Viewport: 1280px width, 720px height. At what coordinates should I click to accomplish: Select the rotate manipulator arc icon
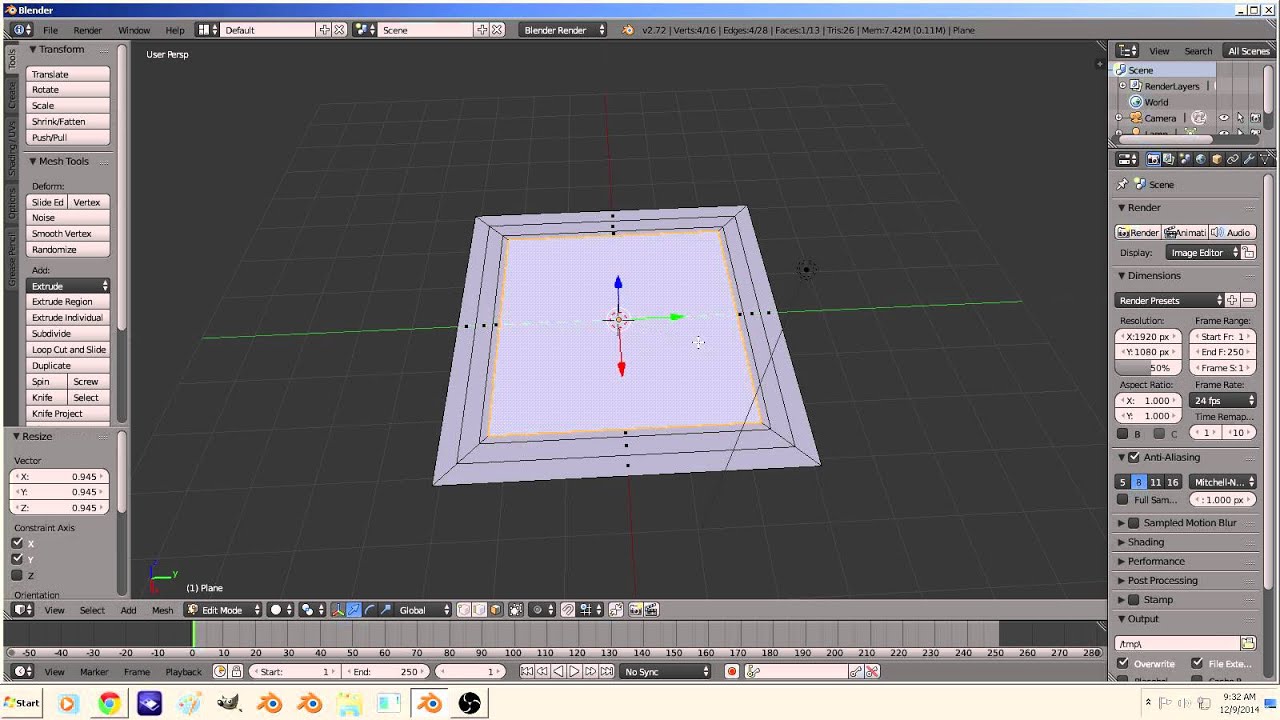pyautogui.click(x=370, y=610)
